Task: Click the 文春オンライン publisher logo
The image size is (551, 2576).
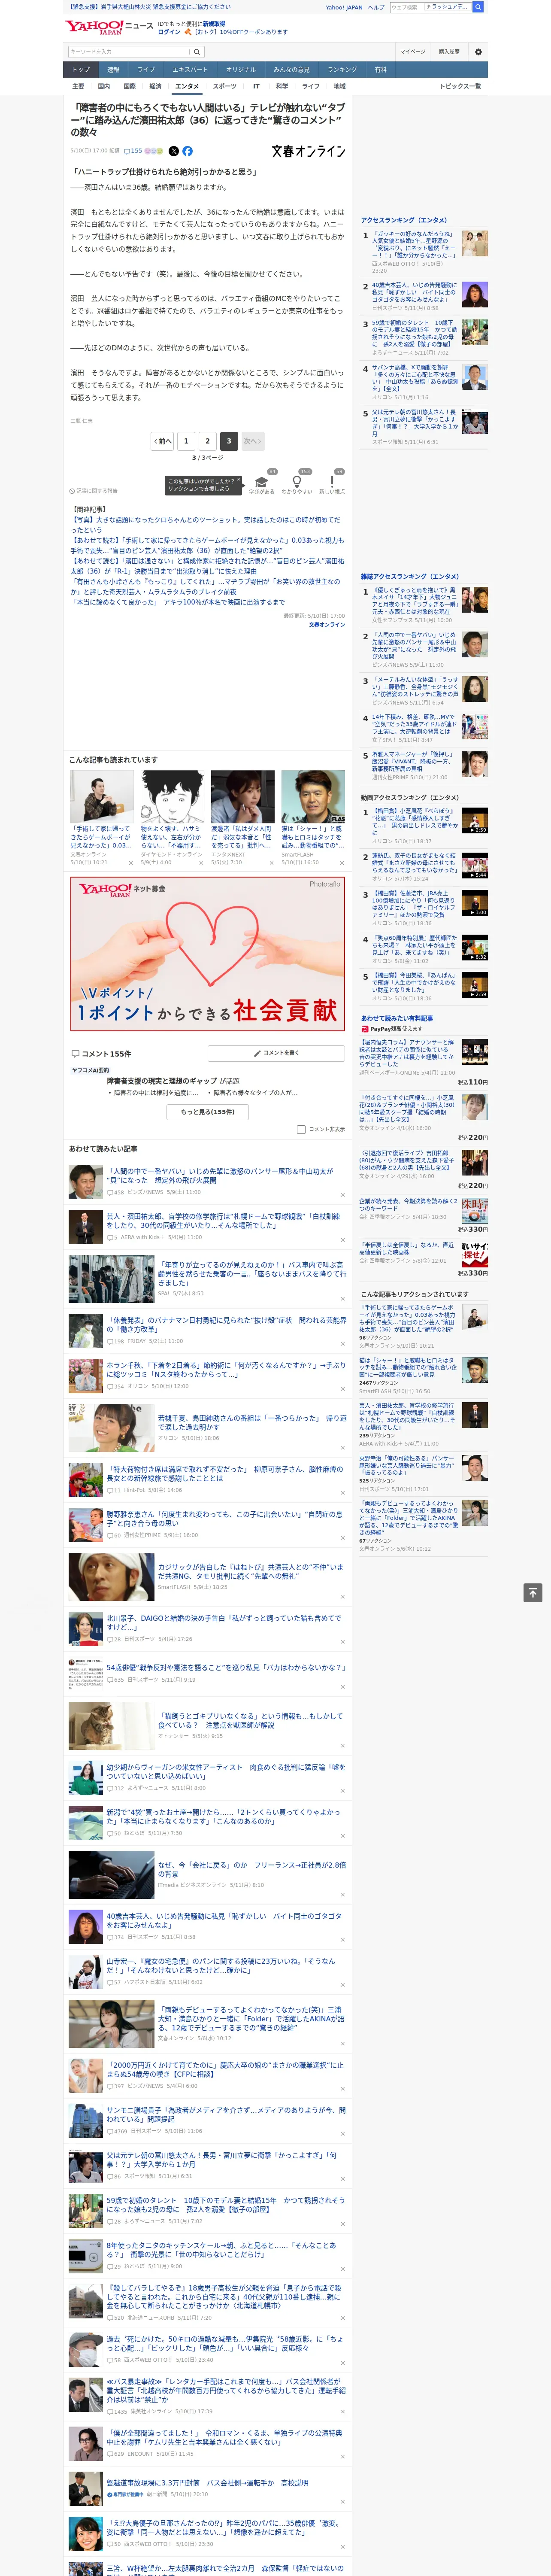Action: (x=308, y=151)
